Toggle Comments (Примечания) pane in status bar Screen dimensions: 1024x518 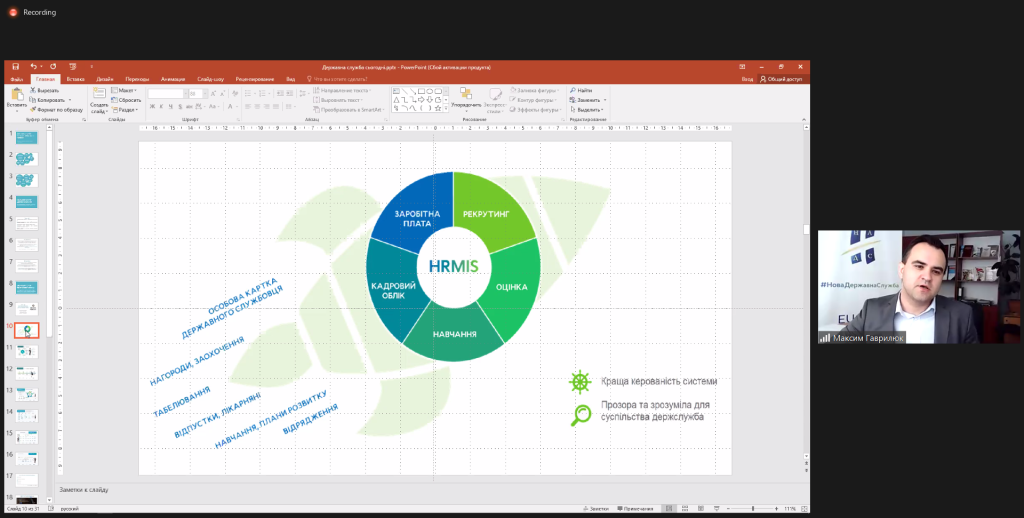(x=641, y=508)
